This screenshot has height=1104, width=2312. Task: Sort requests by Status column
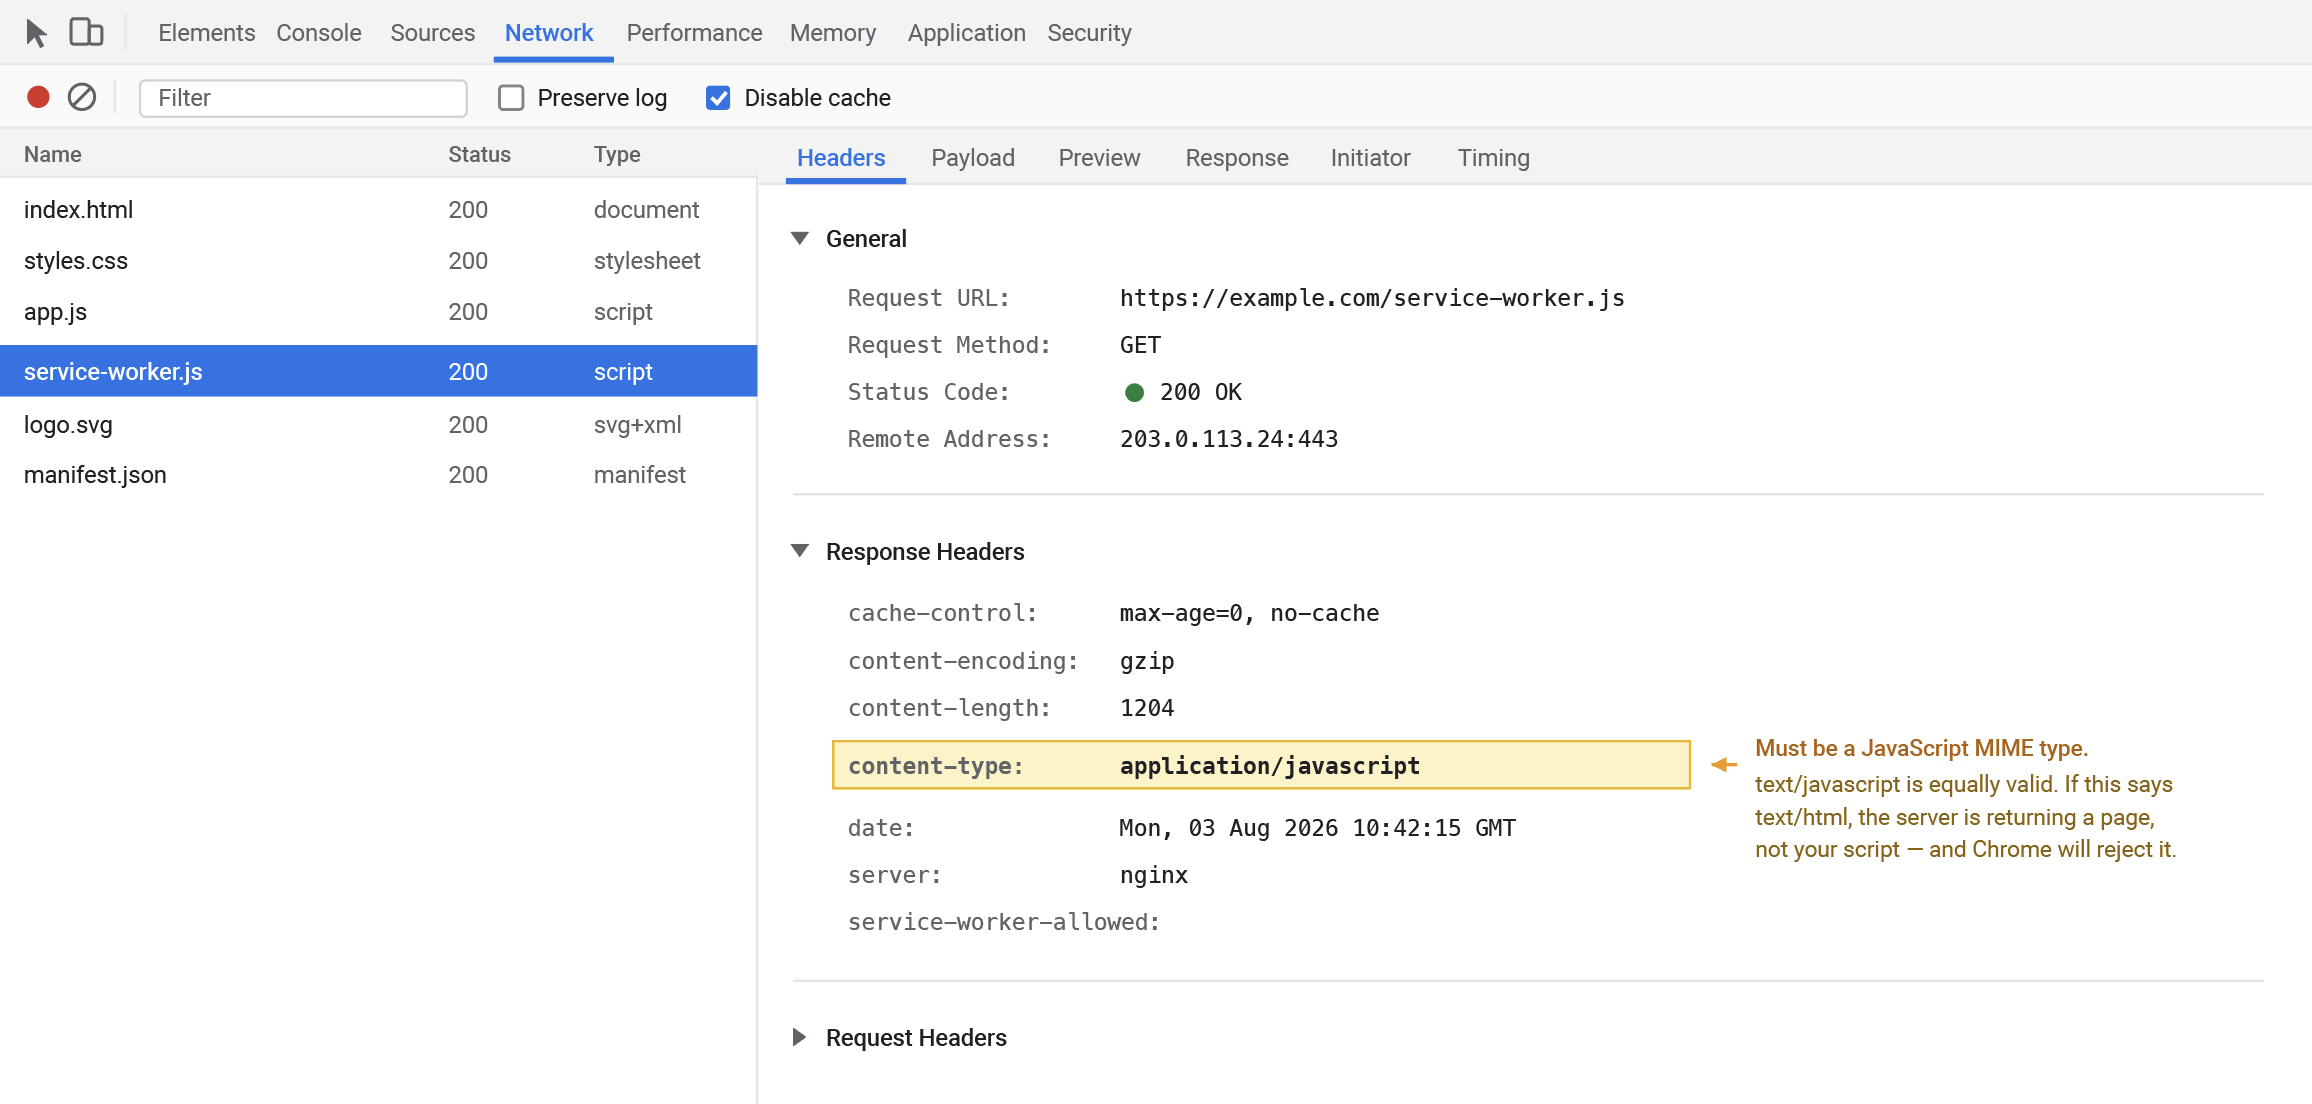[x=479, y=154]
